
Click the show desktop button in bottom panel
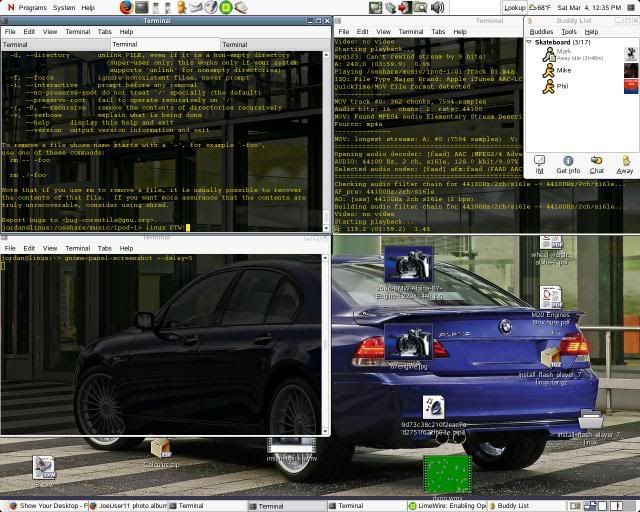pyautogui.click(x=575, y=506)
